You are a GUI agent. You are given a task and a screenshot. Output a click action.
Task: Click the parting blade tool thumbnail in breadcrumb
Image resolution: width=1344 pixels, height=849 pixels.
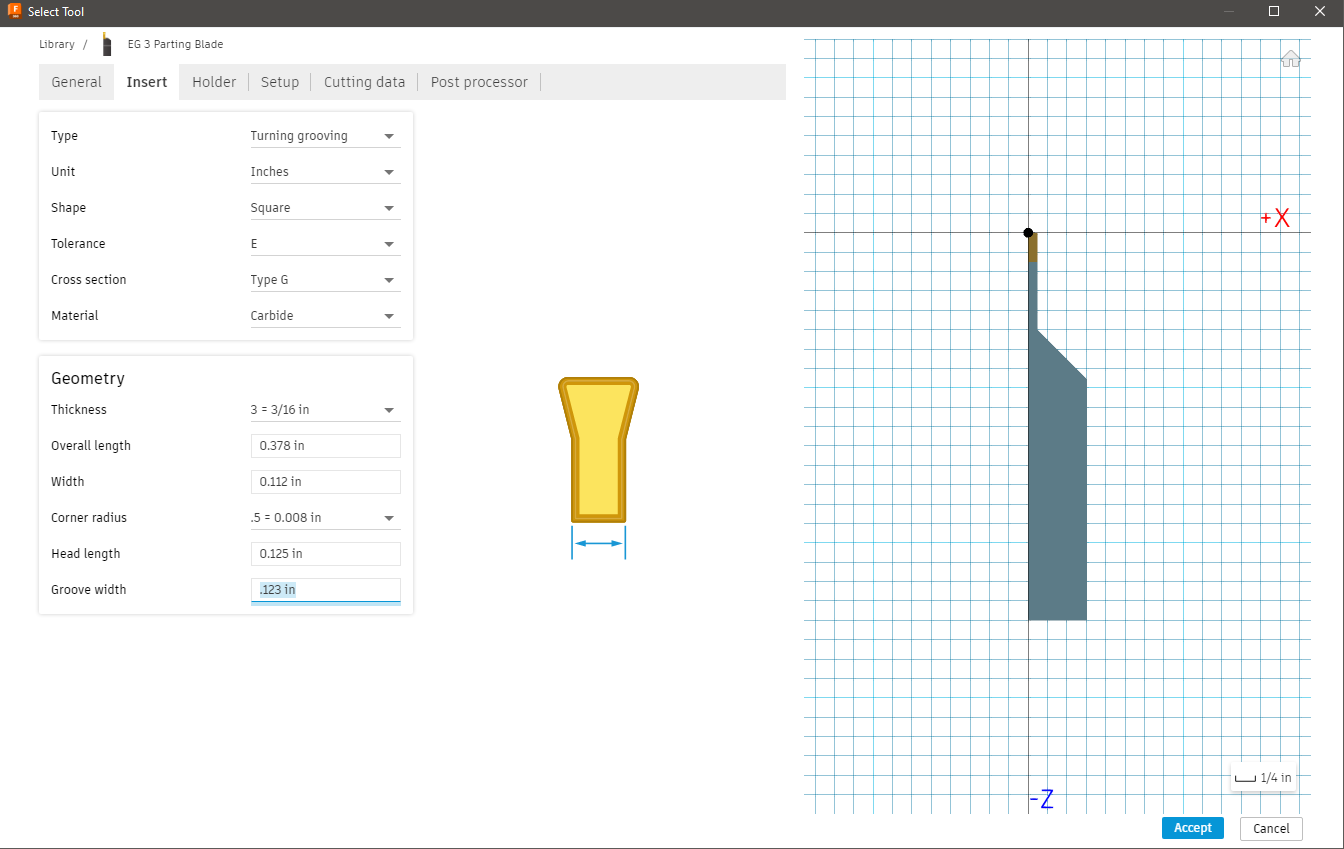click(106, 44)
